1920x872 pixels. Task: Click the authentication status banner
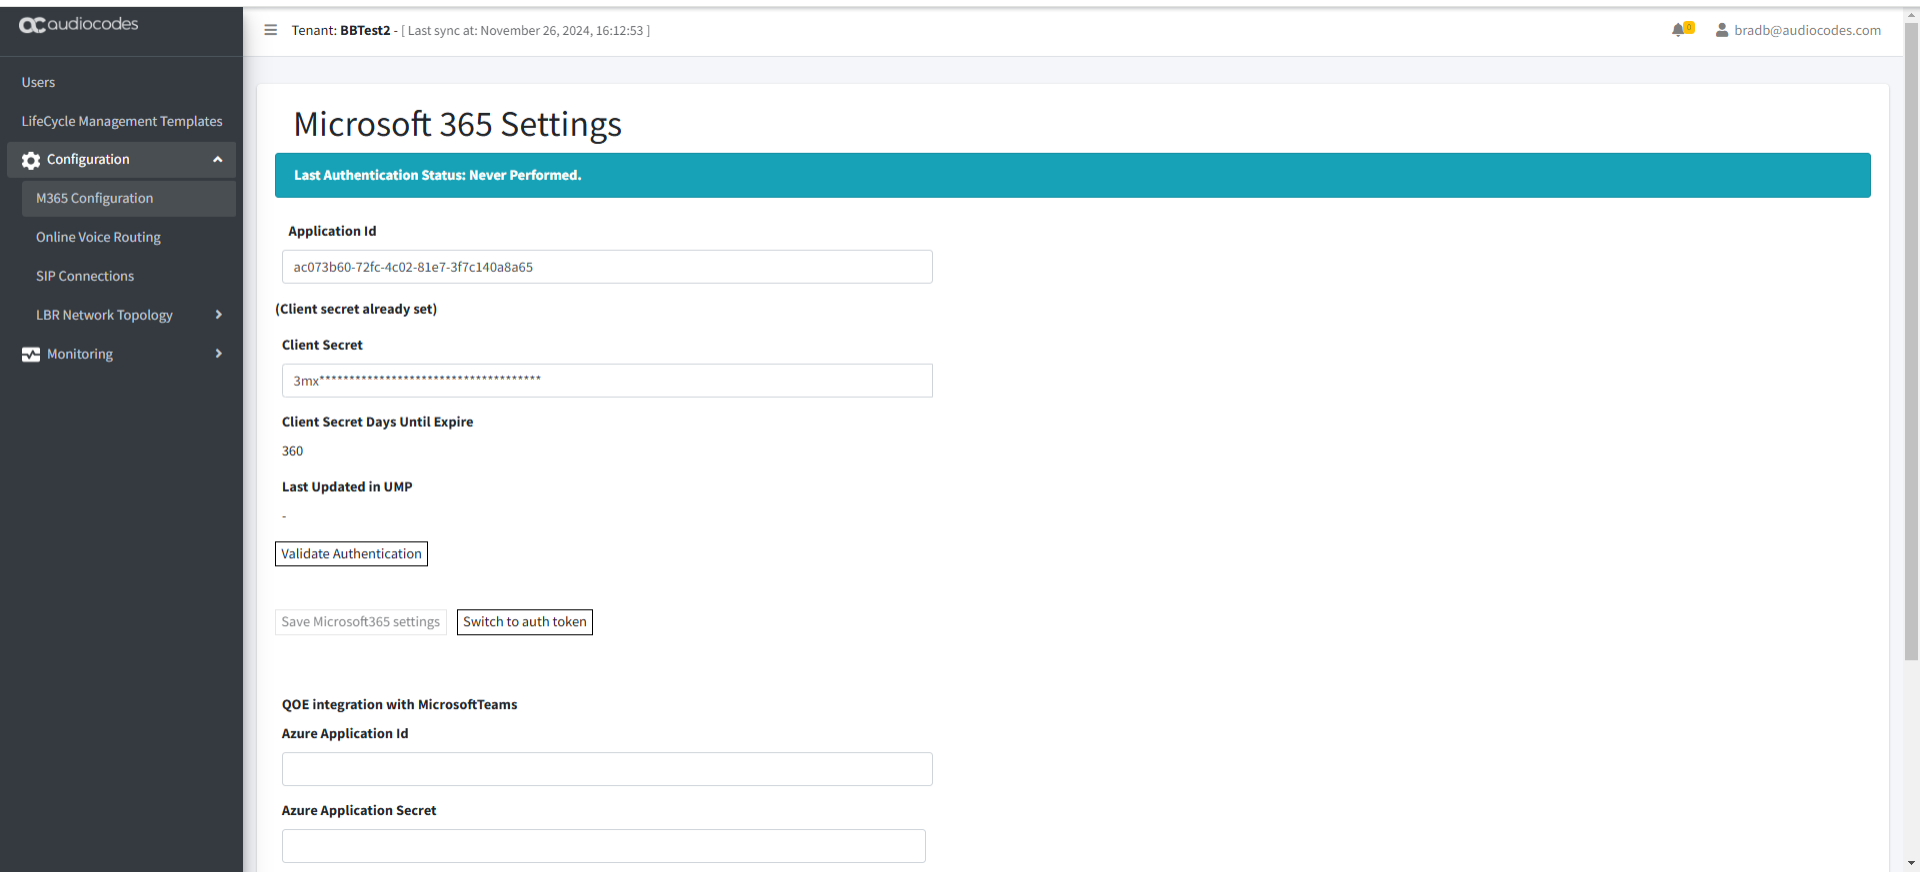click(x=1072, y=175)
